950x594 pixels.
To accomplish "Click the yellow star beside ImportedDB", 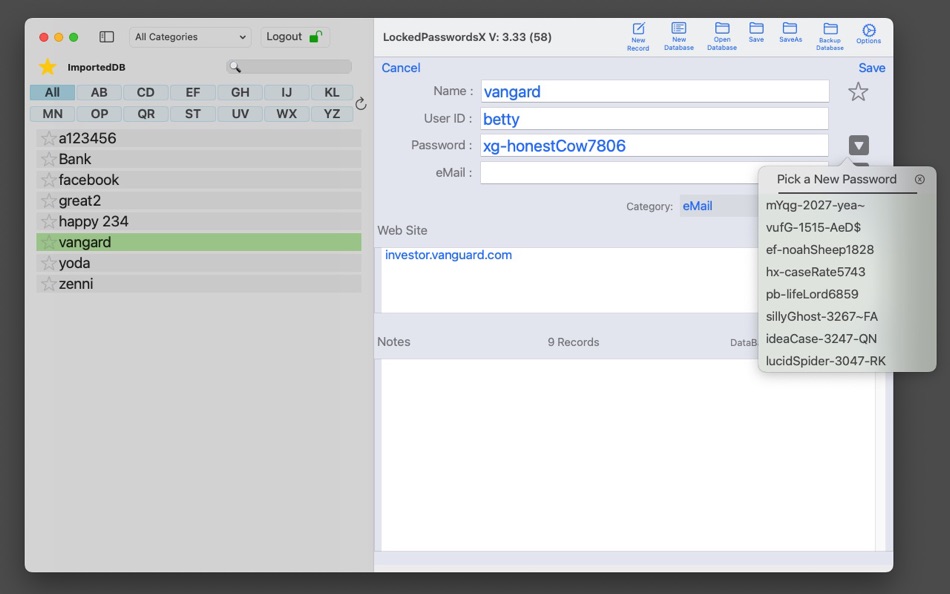I will [47, 67].
